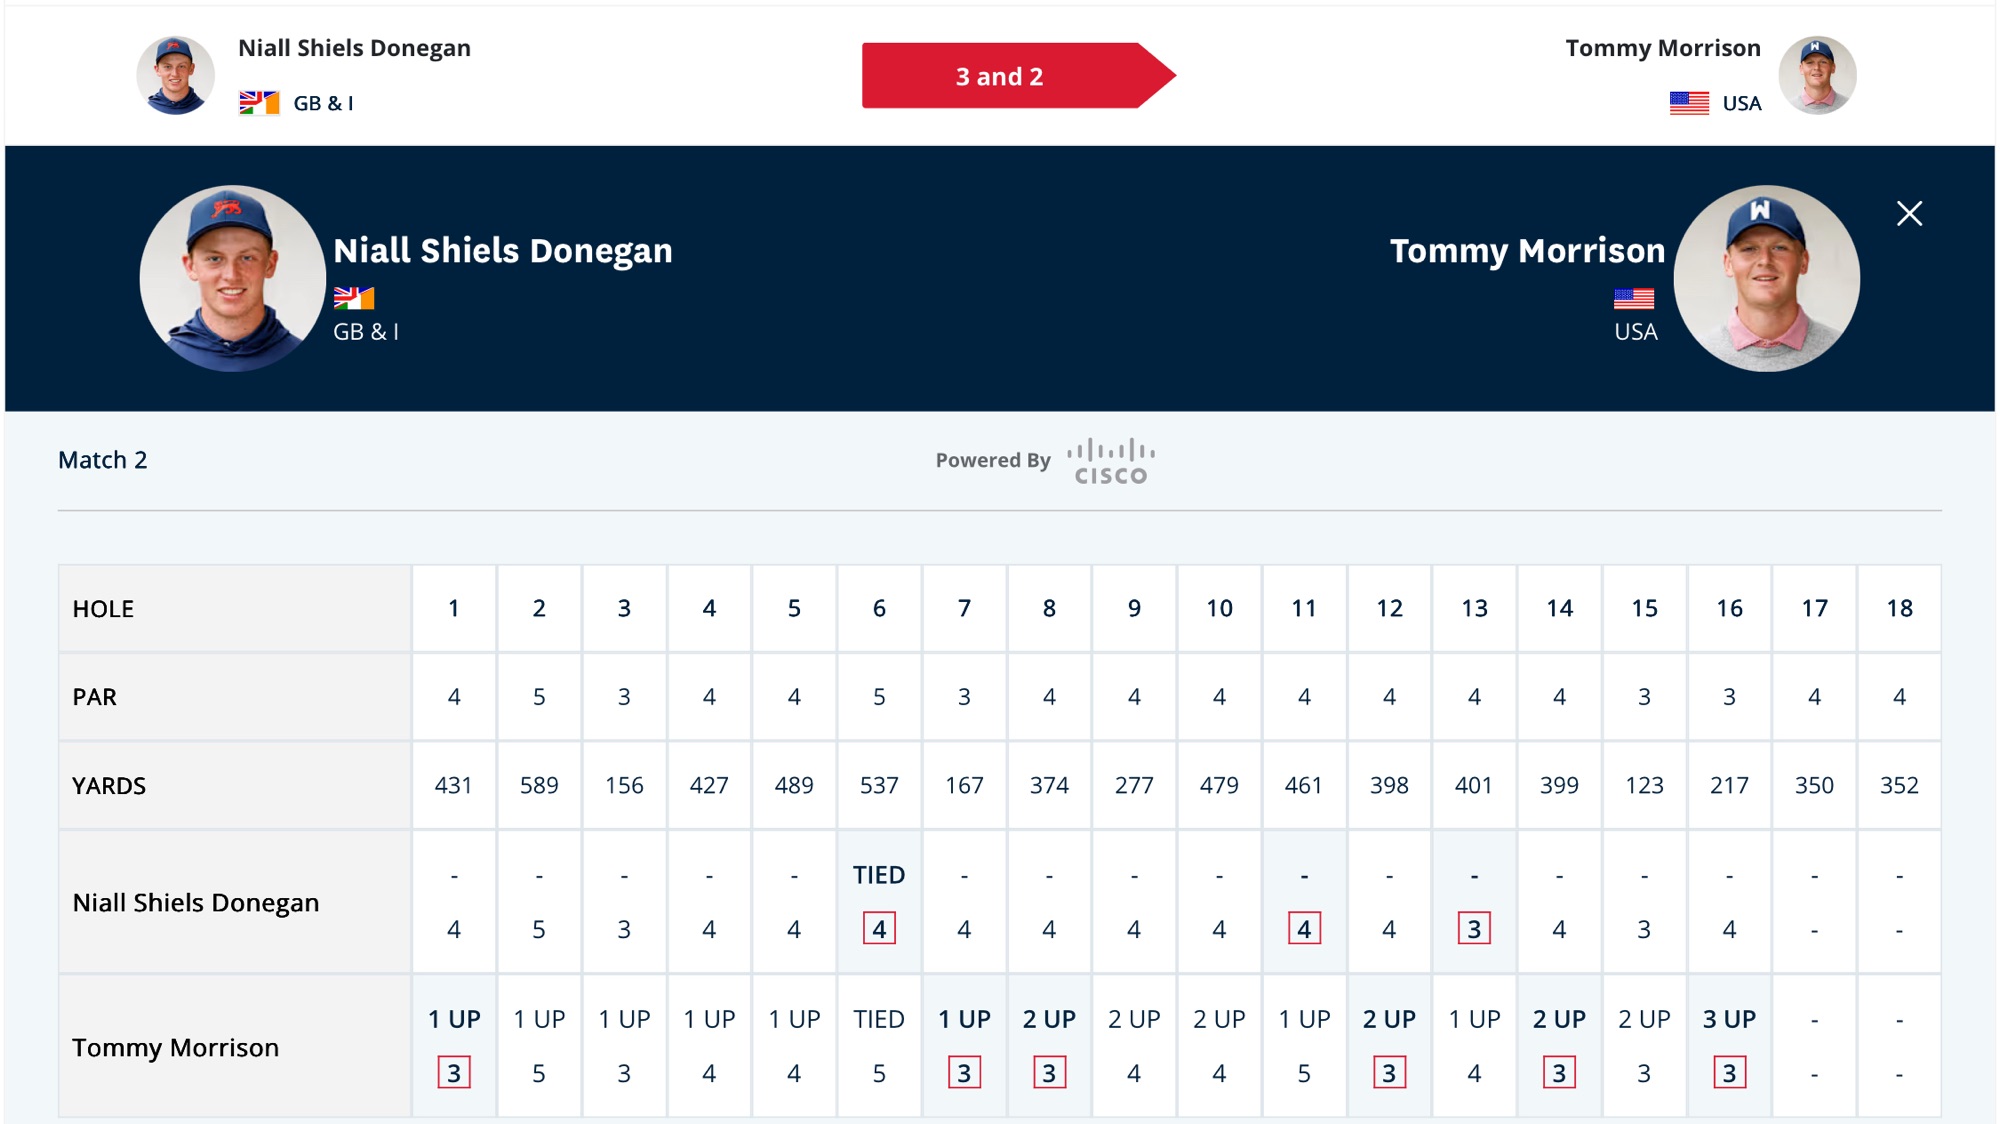
Task: Select hole 16 column header
Action: 1729,608
